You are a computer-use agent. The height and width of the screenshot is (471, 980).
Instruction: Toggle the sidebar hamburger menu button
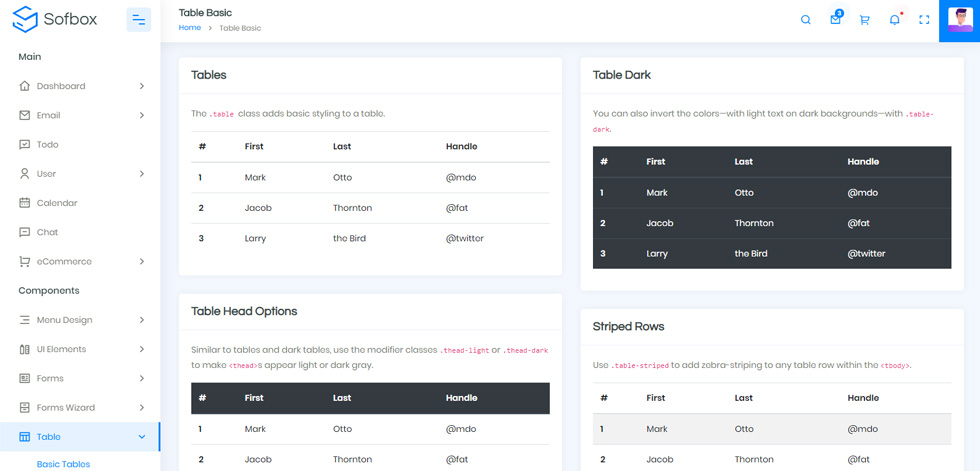(139, 20)
